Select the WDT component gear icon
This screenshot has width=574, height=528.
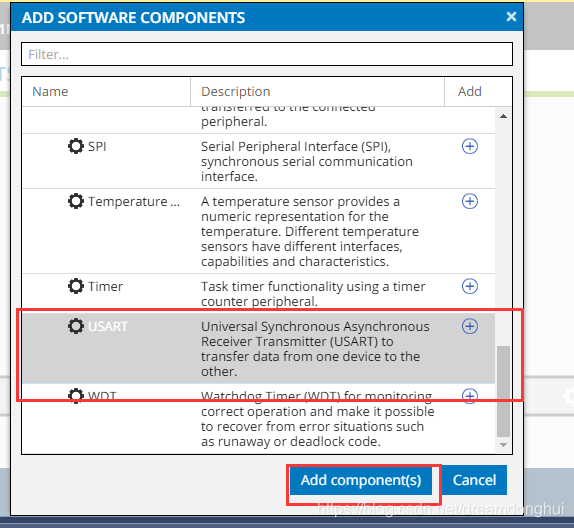click(x=76, y=396)
